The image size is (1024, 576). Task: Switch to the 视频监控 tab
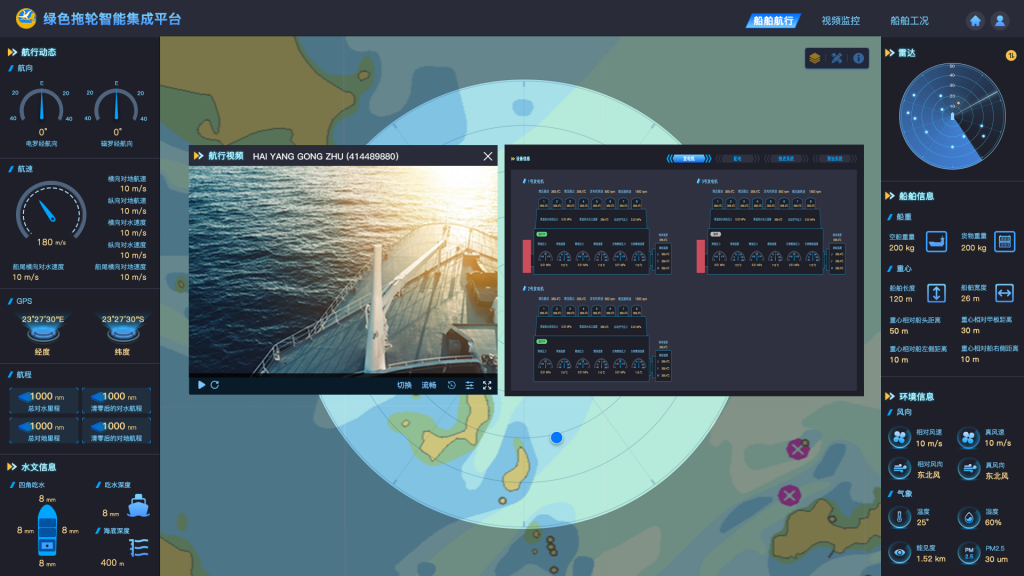coord(840,21)
